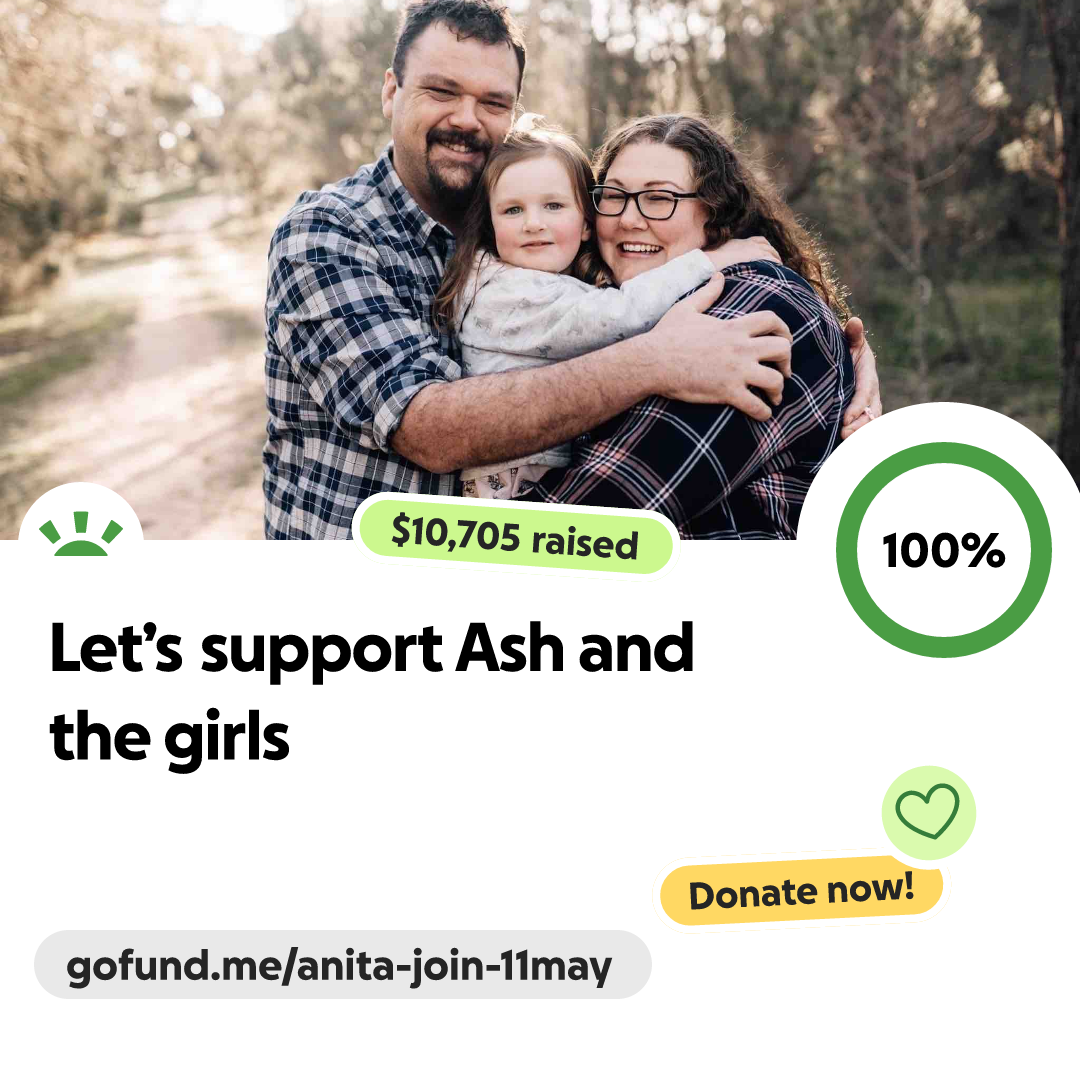Open the gofund.me/anita-join-11may link

(x=342, y=965)
